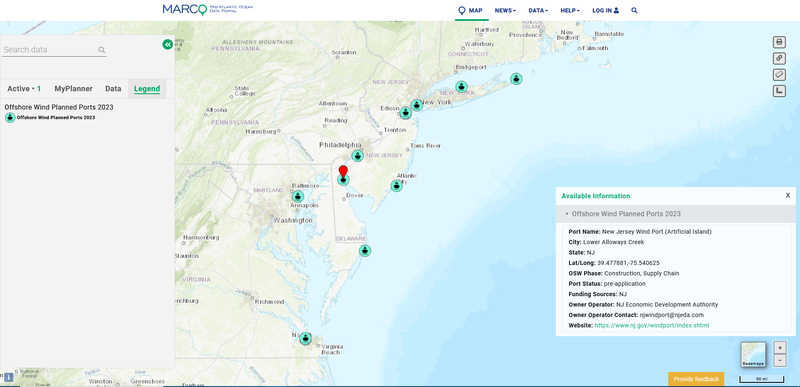This screenshot has width=800, height=387.
Task: Click into the Search data field
Action: click(x=54, y=50)
